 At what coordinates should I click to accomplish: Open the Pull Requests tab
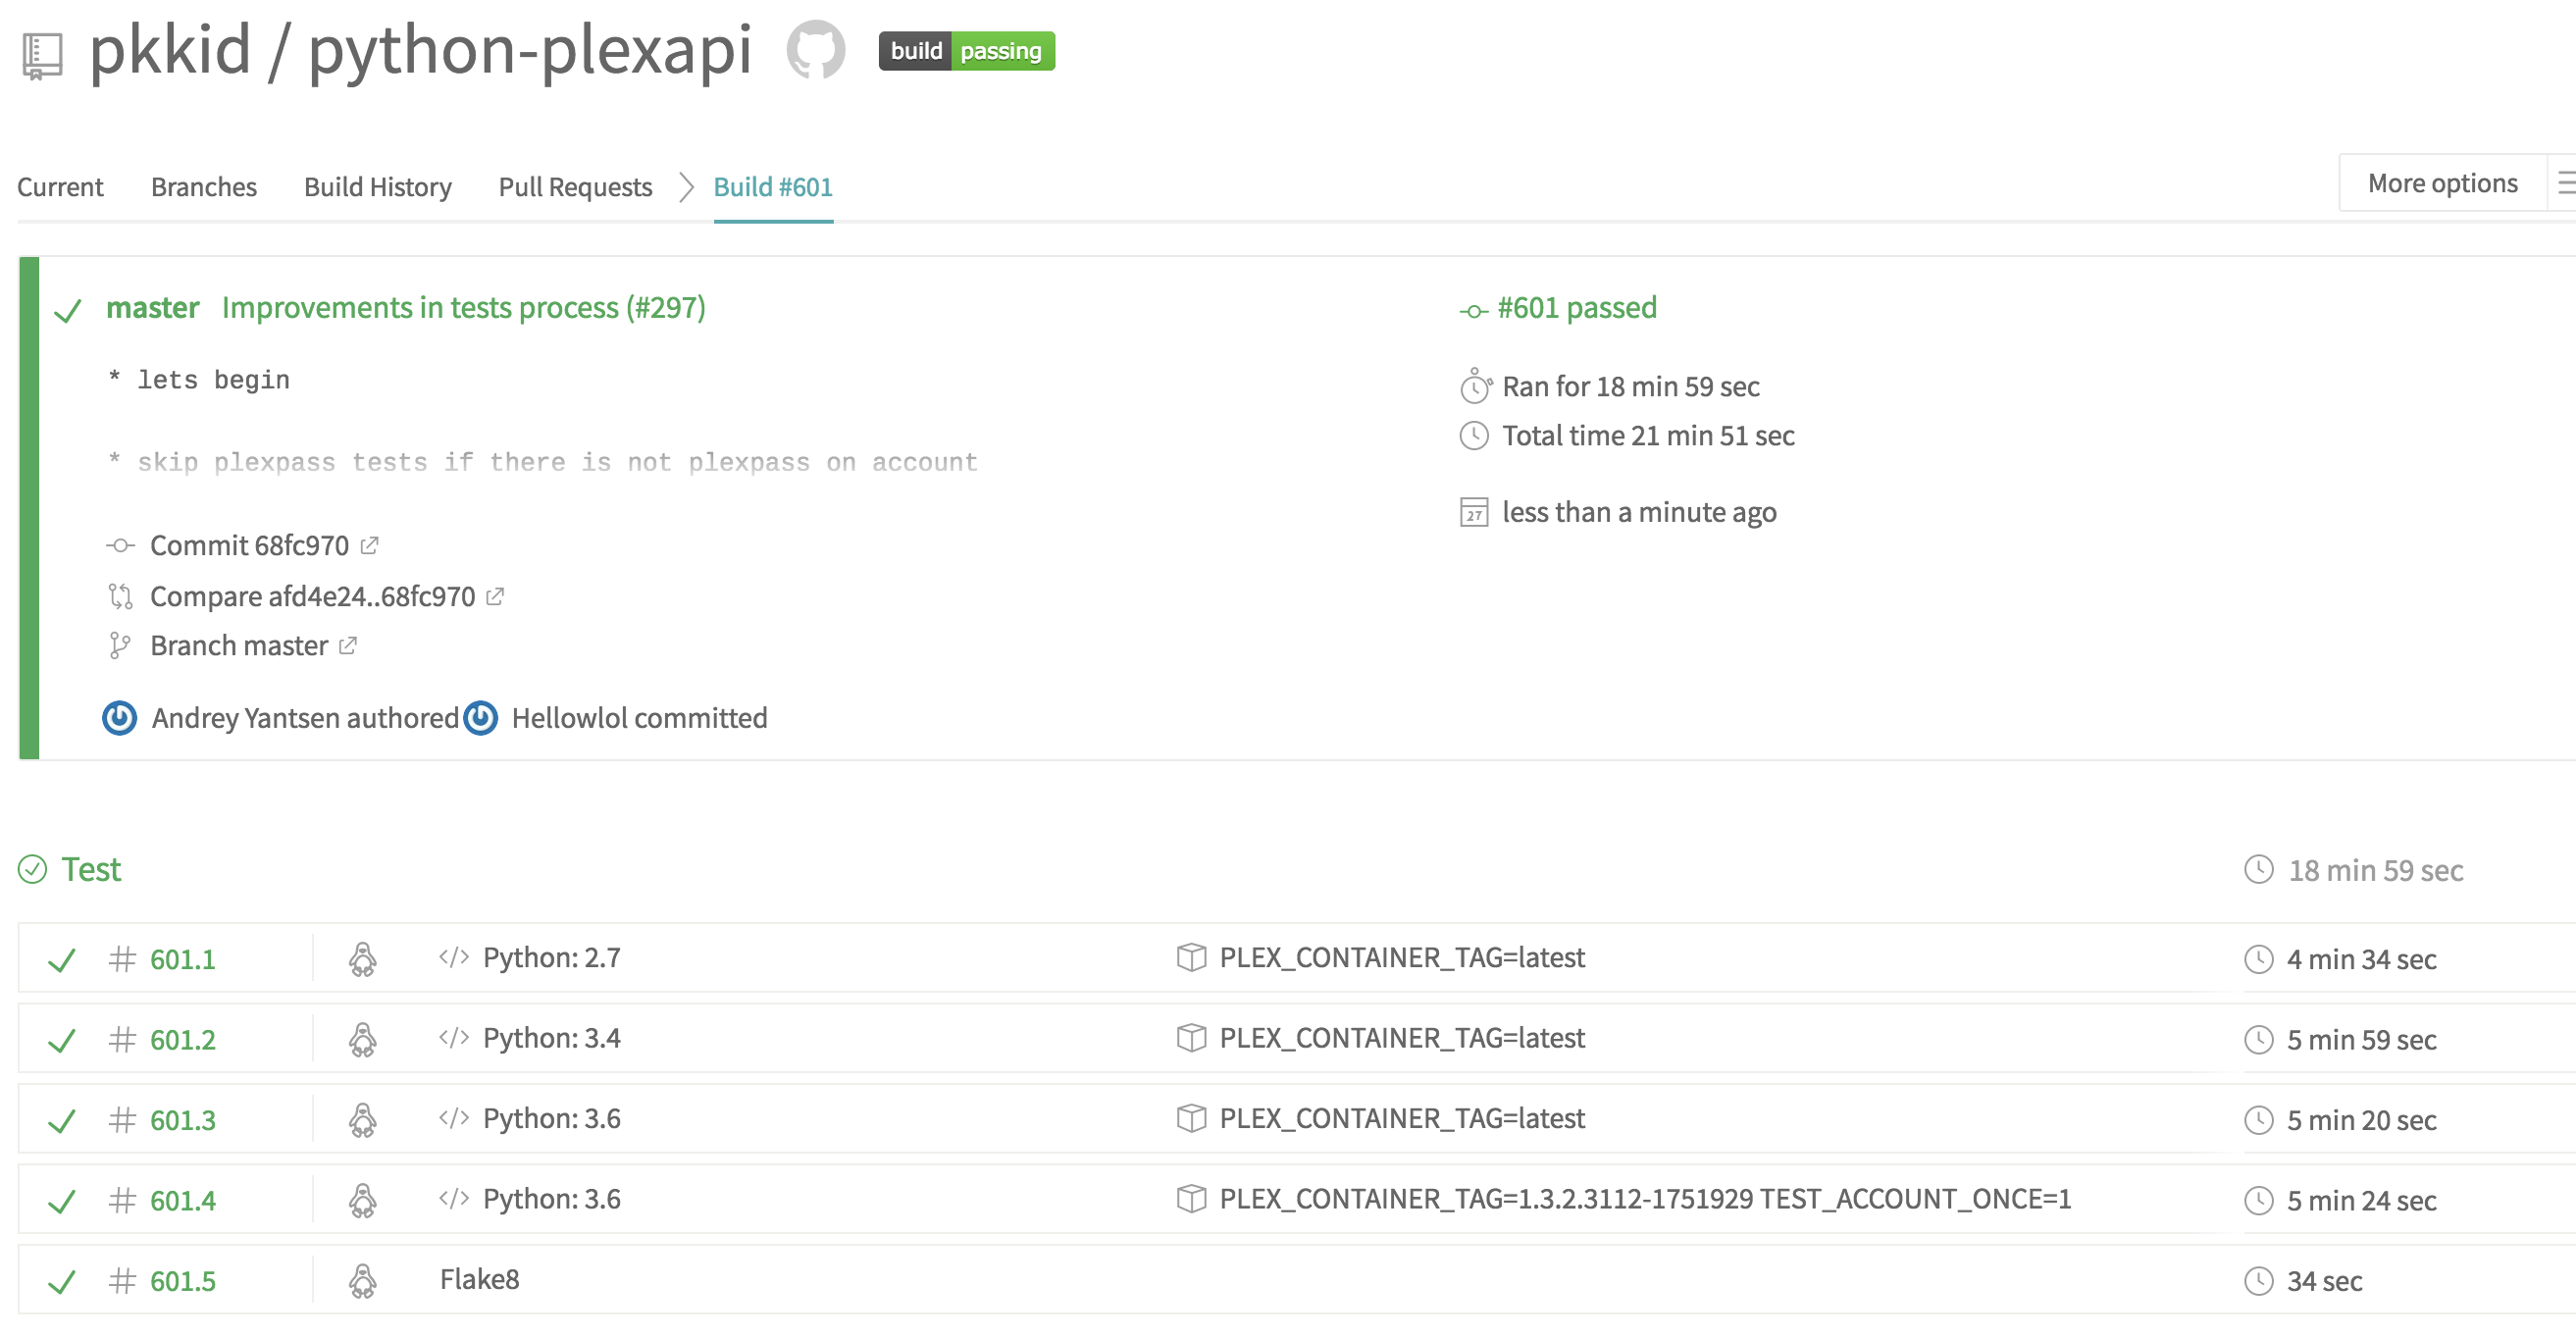pyautogui.click(x=575, y=187)
